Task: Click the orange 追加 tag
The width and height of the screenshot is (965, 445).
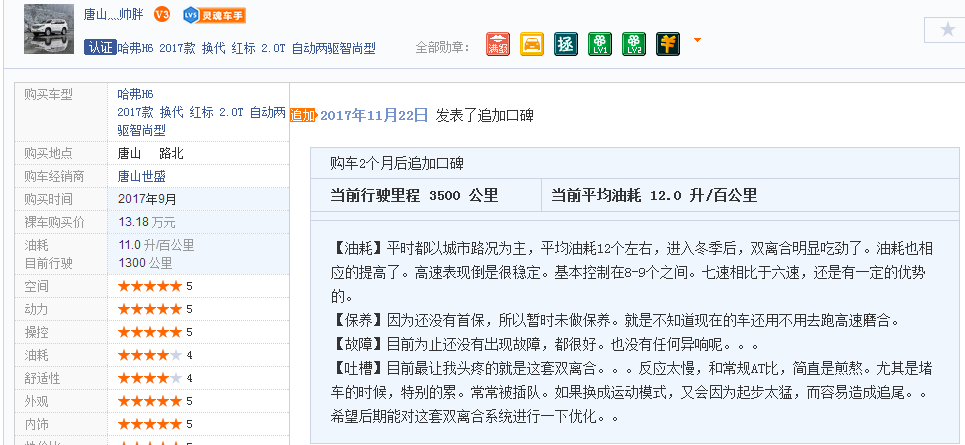Action: pos(303,115)
